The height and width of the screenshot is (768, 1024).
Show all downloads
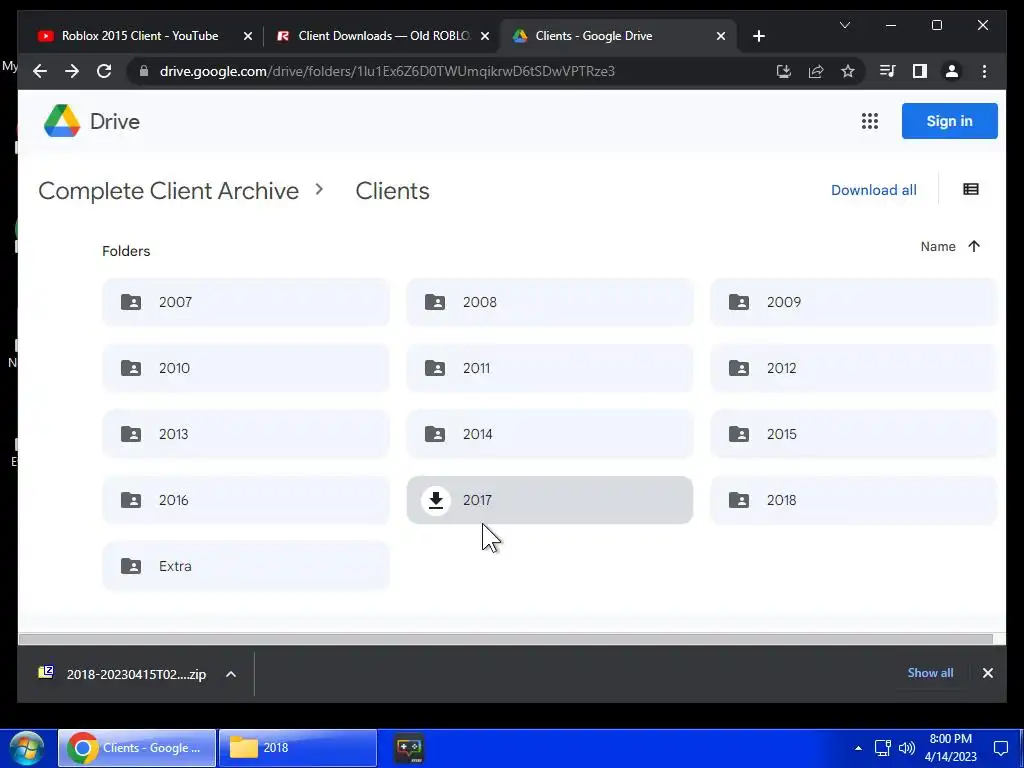pos(930,673)
